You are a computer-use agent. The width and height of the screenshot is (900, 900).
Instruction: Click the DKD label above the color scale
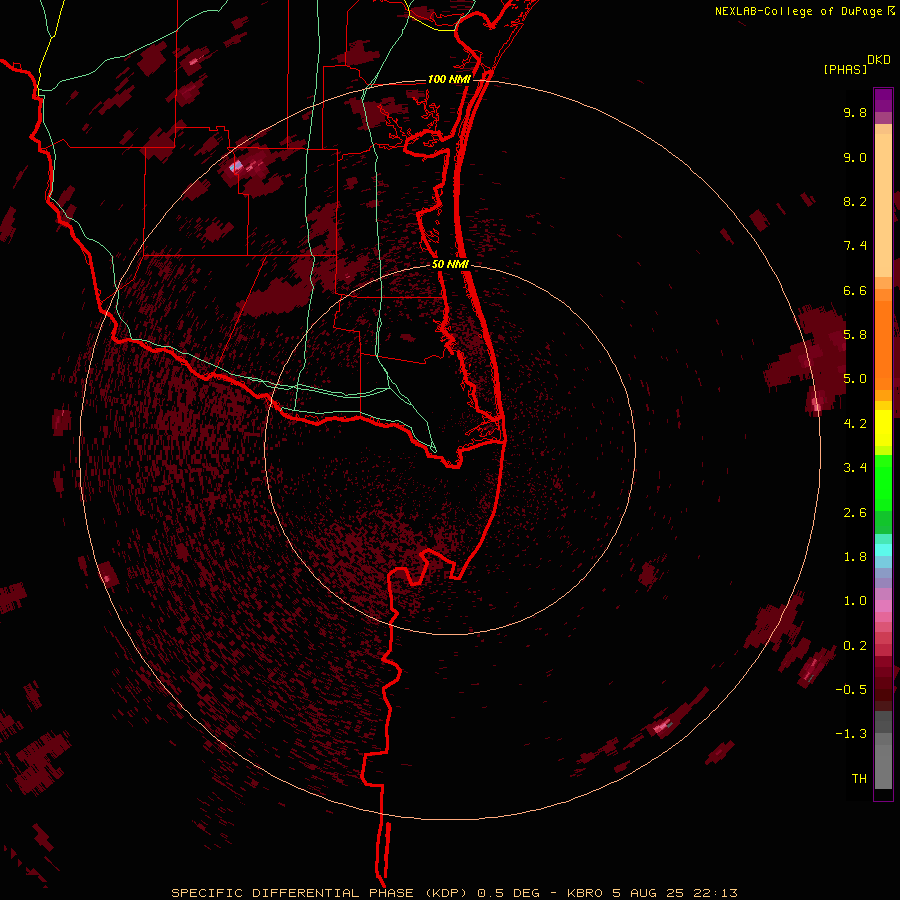coord(879,60)
